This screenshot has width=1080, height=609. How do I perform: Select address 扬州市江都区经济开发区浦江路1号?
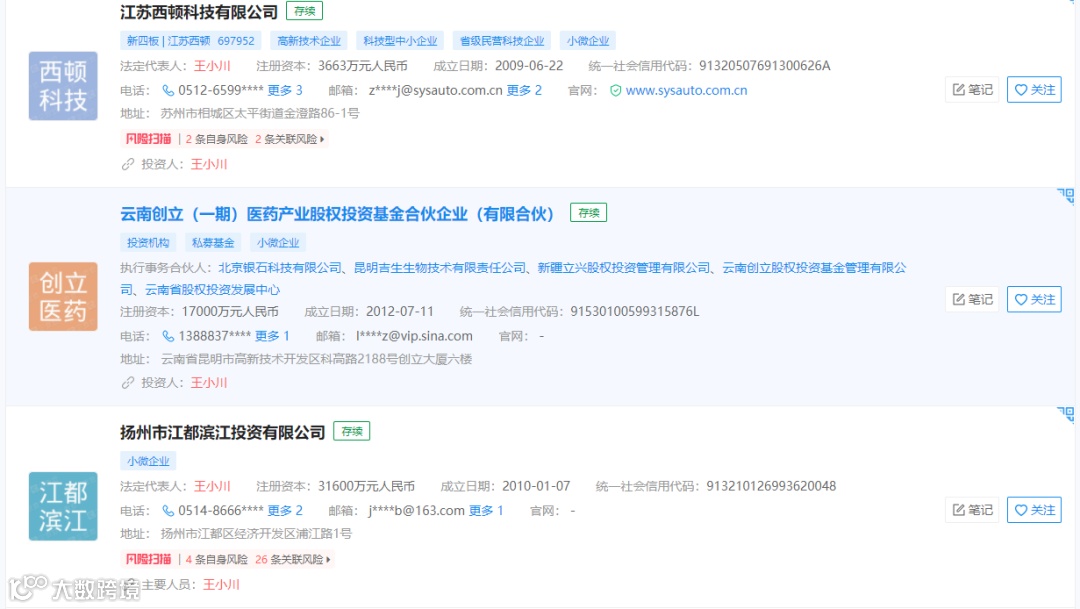pos(256,533)
